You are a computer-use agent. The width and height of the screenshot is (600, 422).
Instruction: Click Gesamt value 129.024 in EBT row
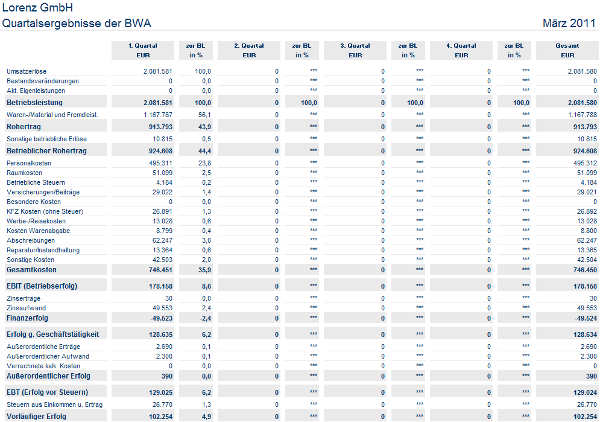585,393
